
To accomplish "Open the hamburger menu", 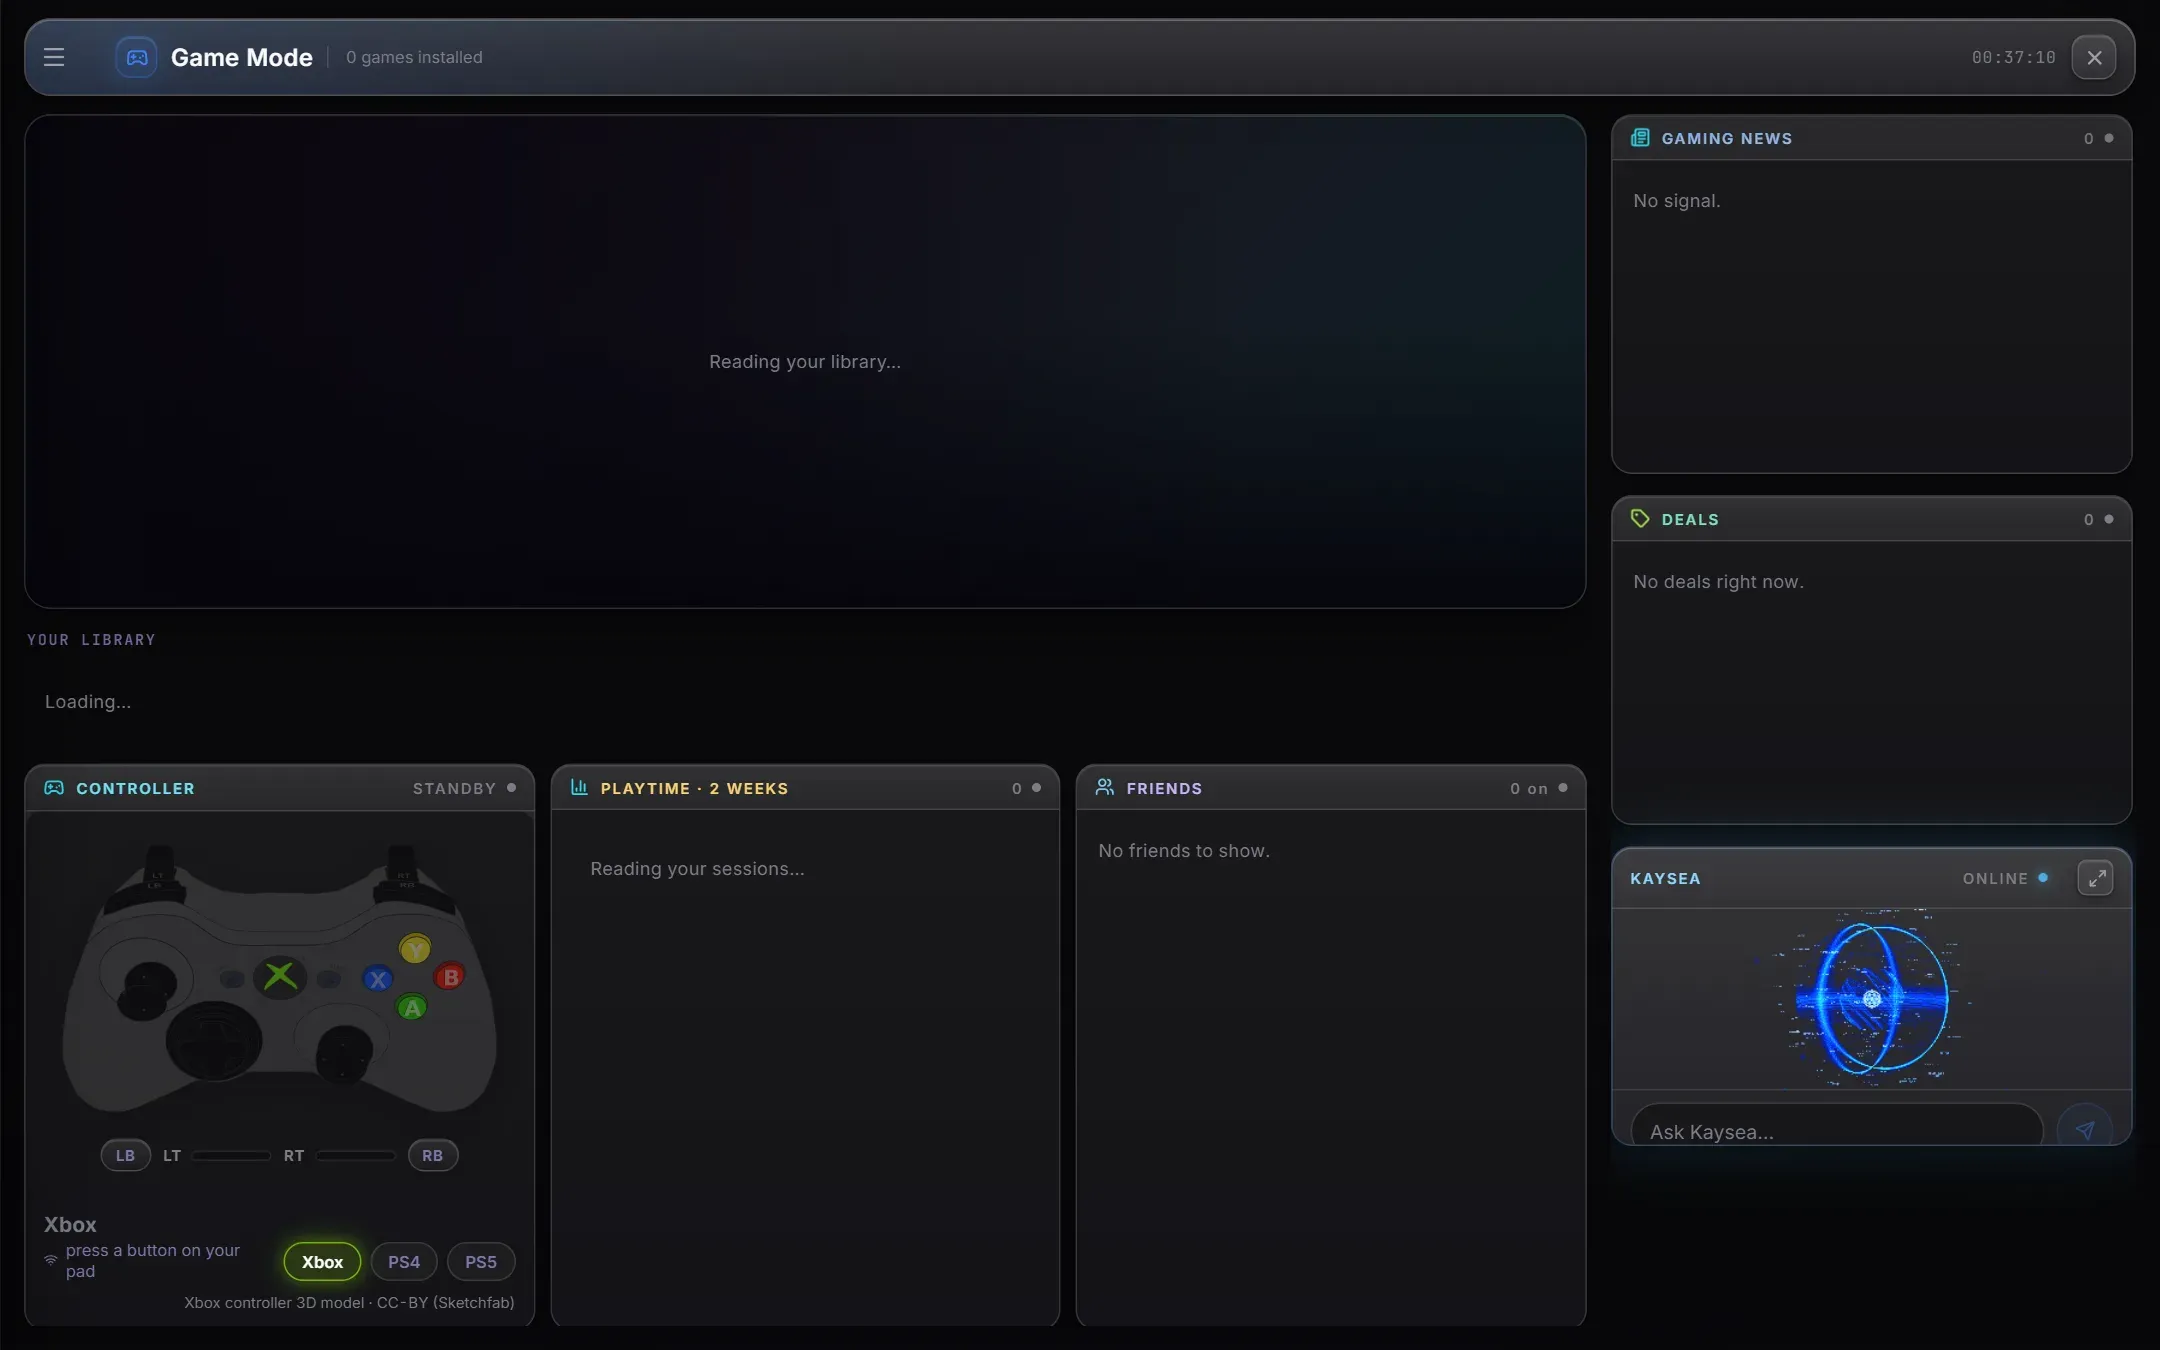I will click(54, 57).
